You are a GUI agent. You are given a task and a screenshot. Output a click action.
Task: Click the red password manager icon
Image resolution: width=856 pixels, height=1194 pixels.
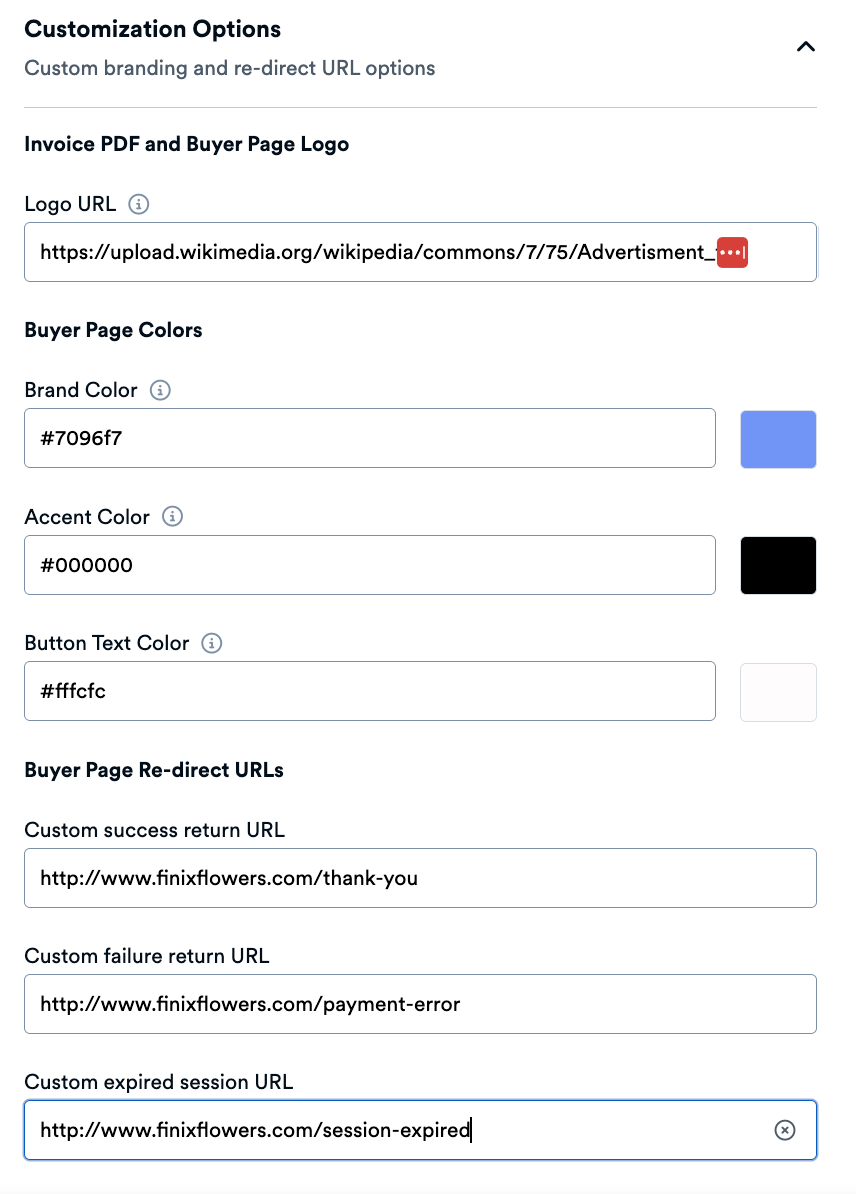point(732,253)
